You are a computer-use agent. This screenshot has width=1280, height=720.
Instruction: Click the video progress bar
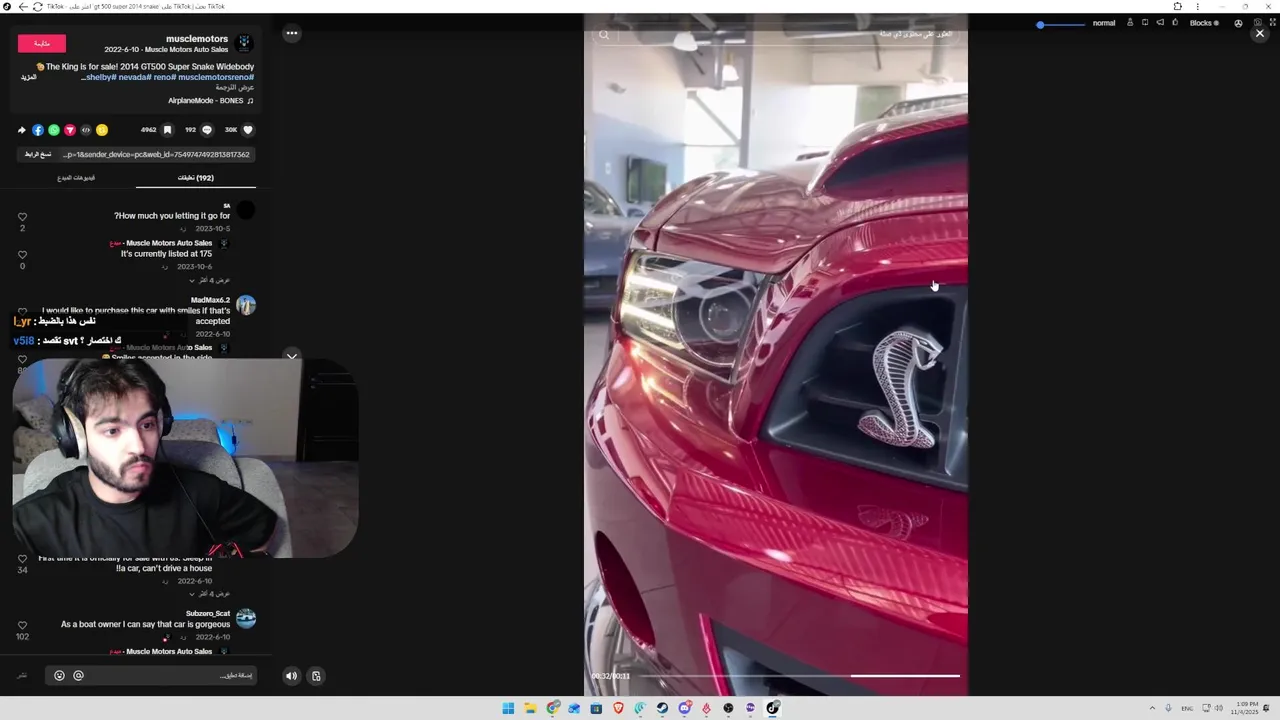tap(798, 676)
